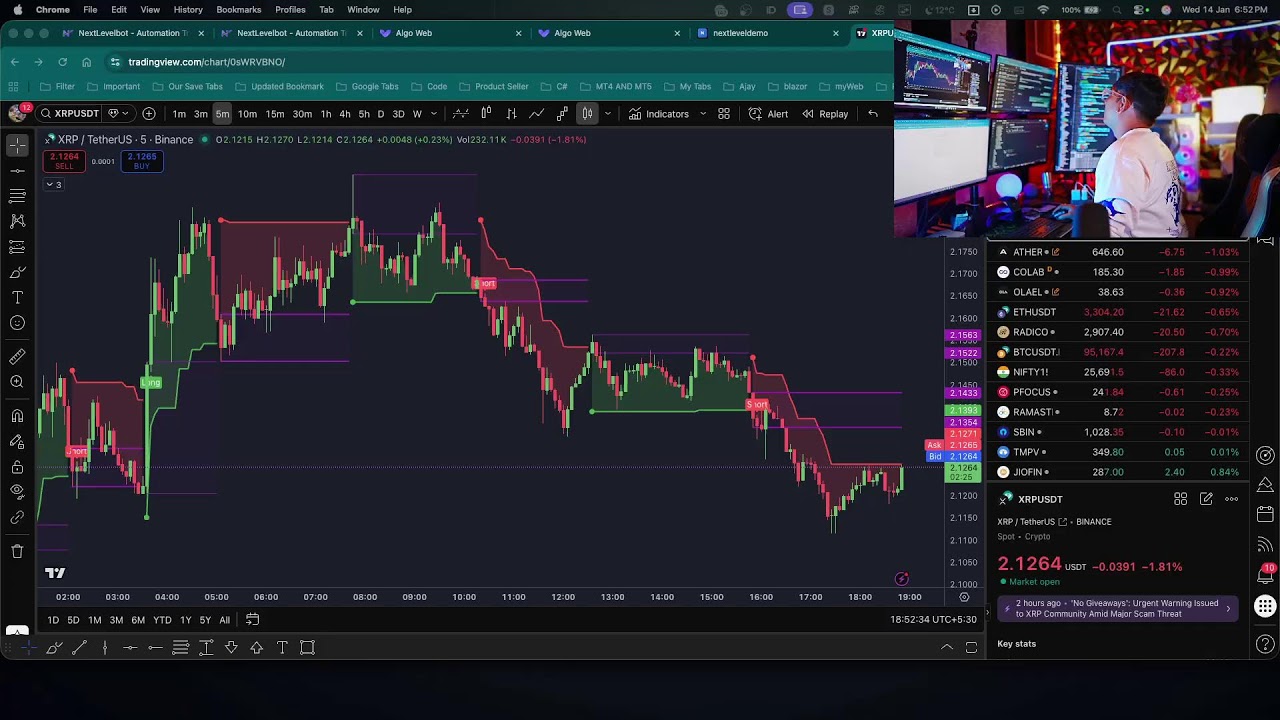Open the help question mark icon
Viewport: 1280px width, 720px height.
1266,644
